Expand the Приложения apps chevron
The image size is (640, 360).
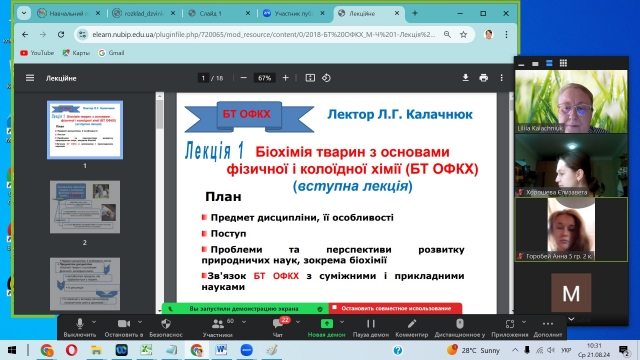(524, 322)
